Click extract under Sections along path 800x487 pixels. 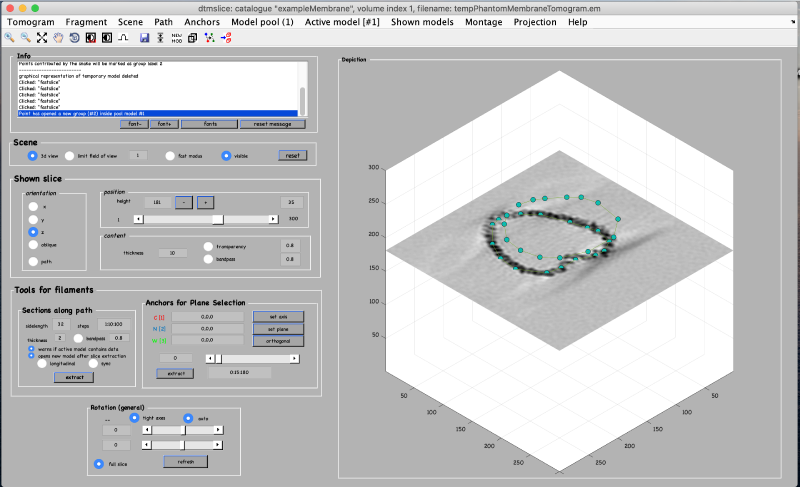click(74, 377)
